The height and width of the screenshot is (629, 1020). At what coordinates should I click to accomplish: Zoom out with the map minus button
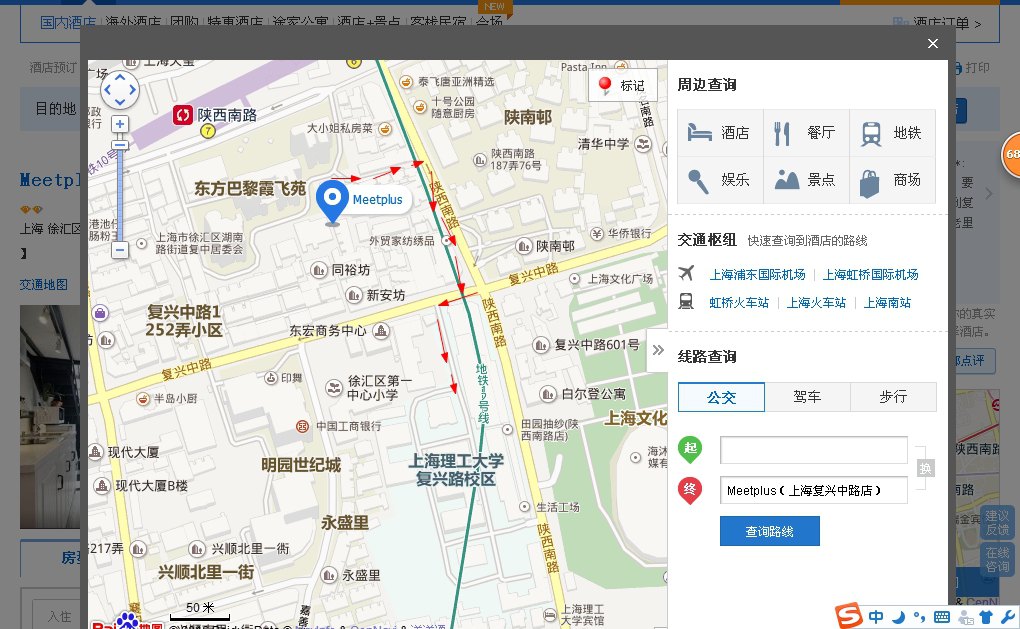click(120, 250)
